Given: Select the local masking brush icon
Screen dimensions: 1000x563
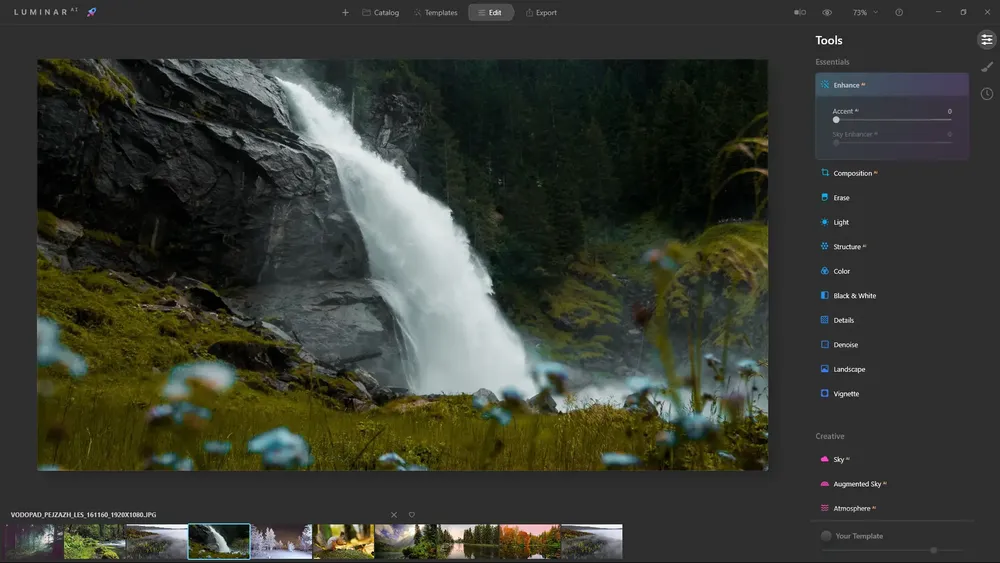Looking at the screenshot, I should tap(987, 67).
